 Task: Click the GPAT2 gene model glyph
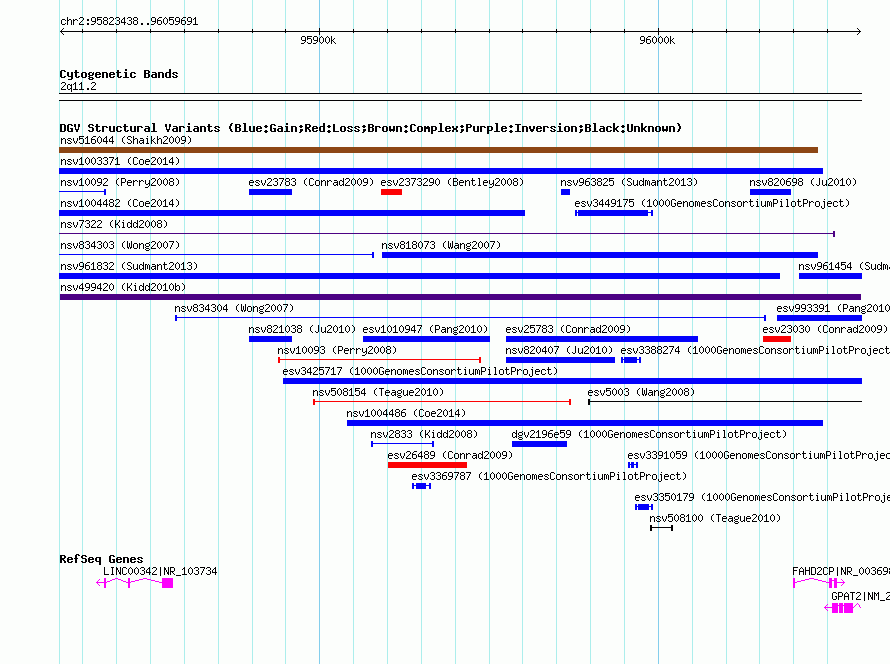click(x=842, y=608)
